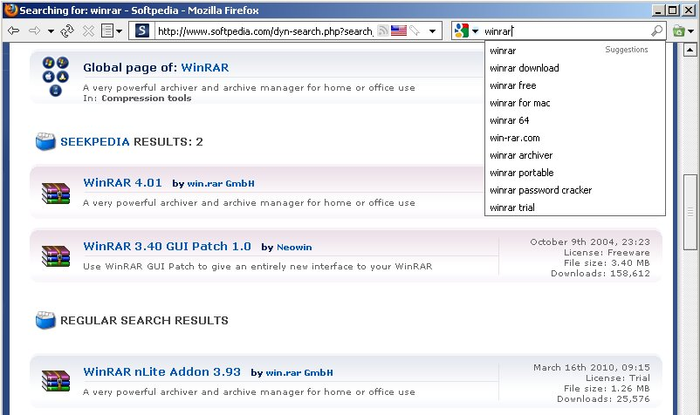Click the WinRAR 4.01 books icon

pos(56,193)
